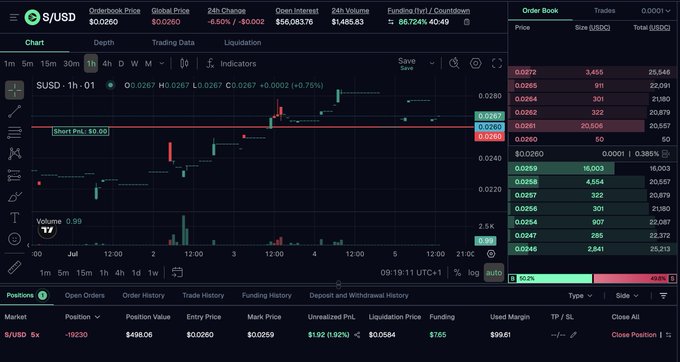
Task: Click the chart panel resize handle
Action: [339, 285]
